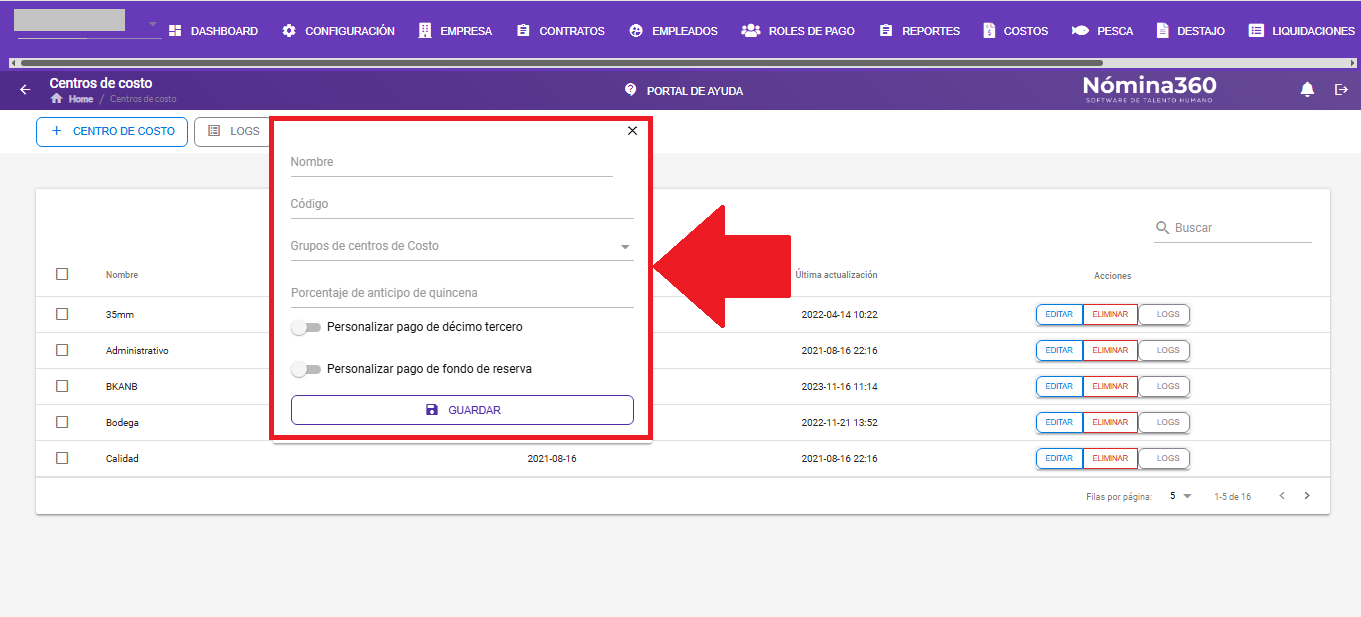Open the Roles de Pago menu
The image size is (1361, 617).
(798, 31)
